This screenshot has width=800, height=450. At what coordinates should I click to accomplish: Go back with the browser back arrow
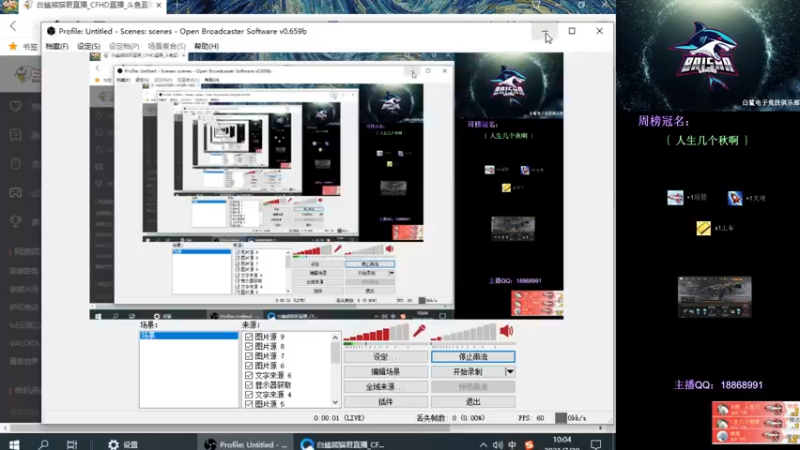click(x=13, y=26)
